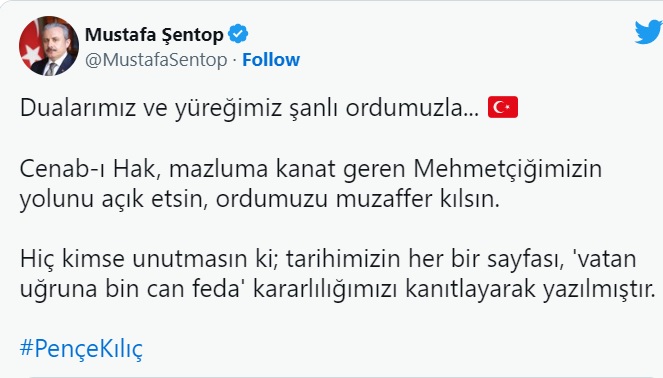Screen dimensions: 663x378
Task: Click the blue verified badge
Action: [x=238, y=34]
